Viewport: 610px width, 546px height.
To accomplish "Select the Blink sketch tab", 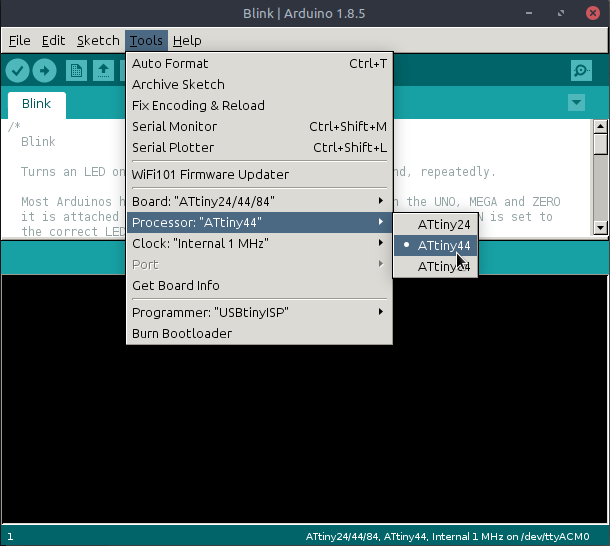I will point(37,104).
